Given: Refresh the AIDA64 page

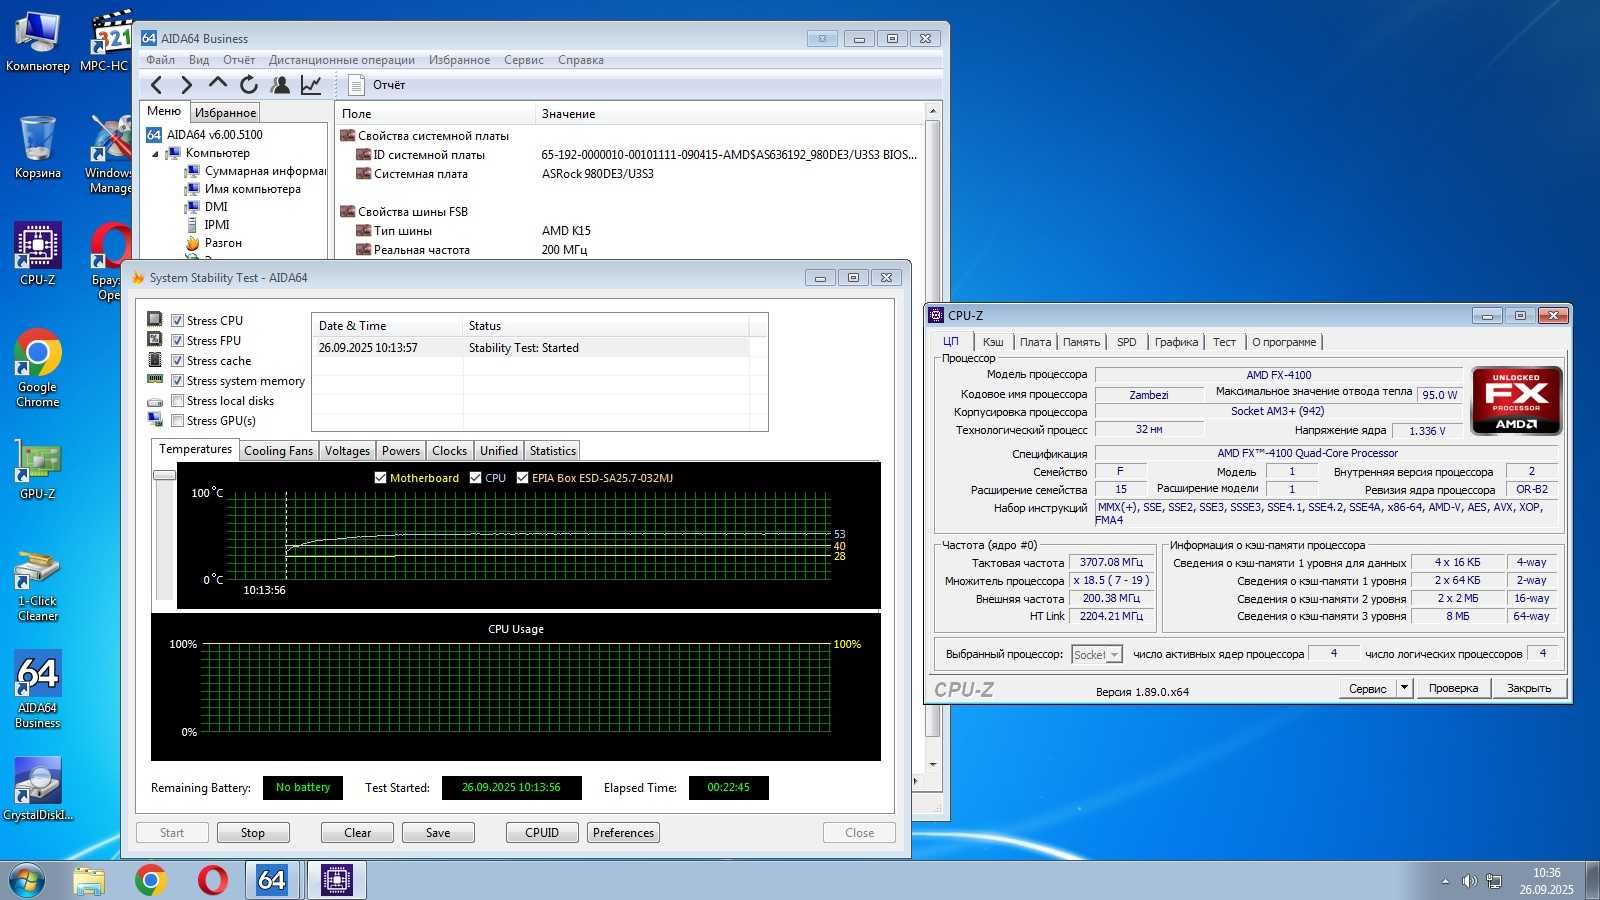Looking at the screenshot, I should [x=249, y=85].
